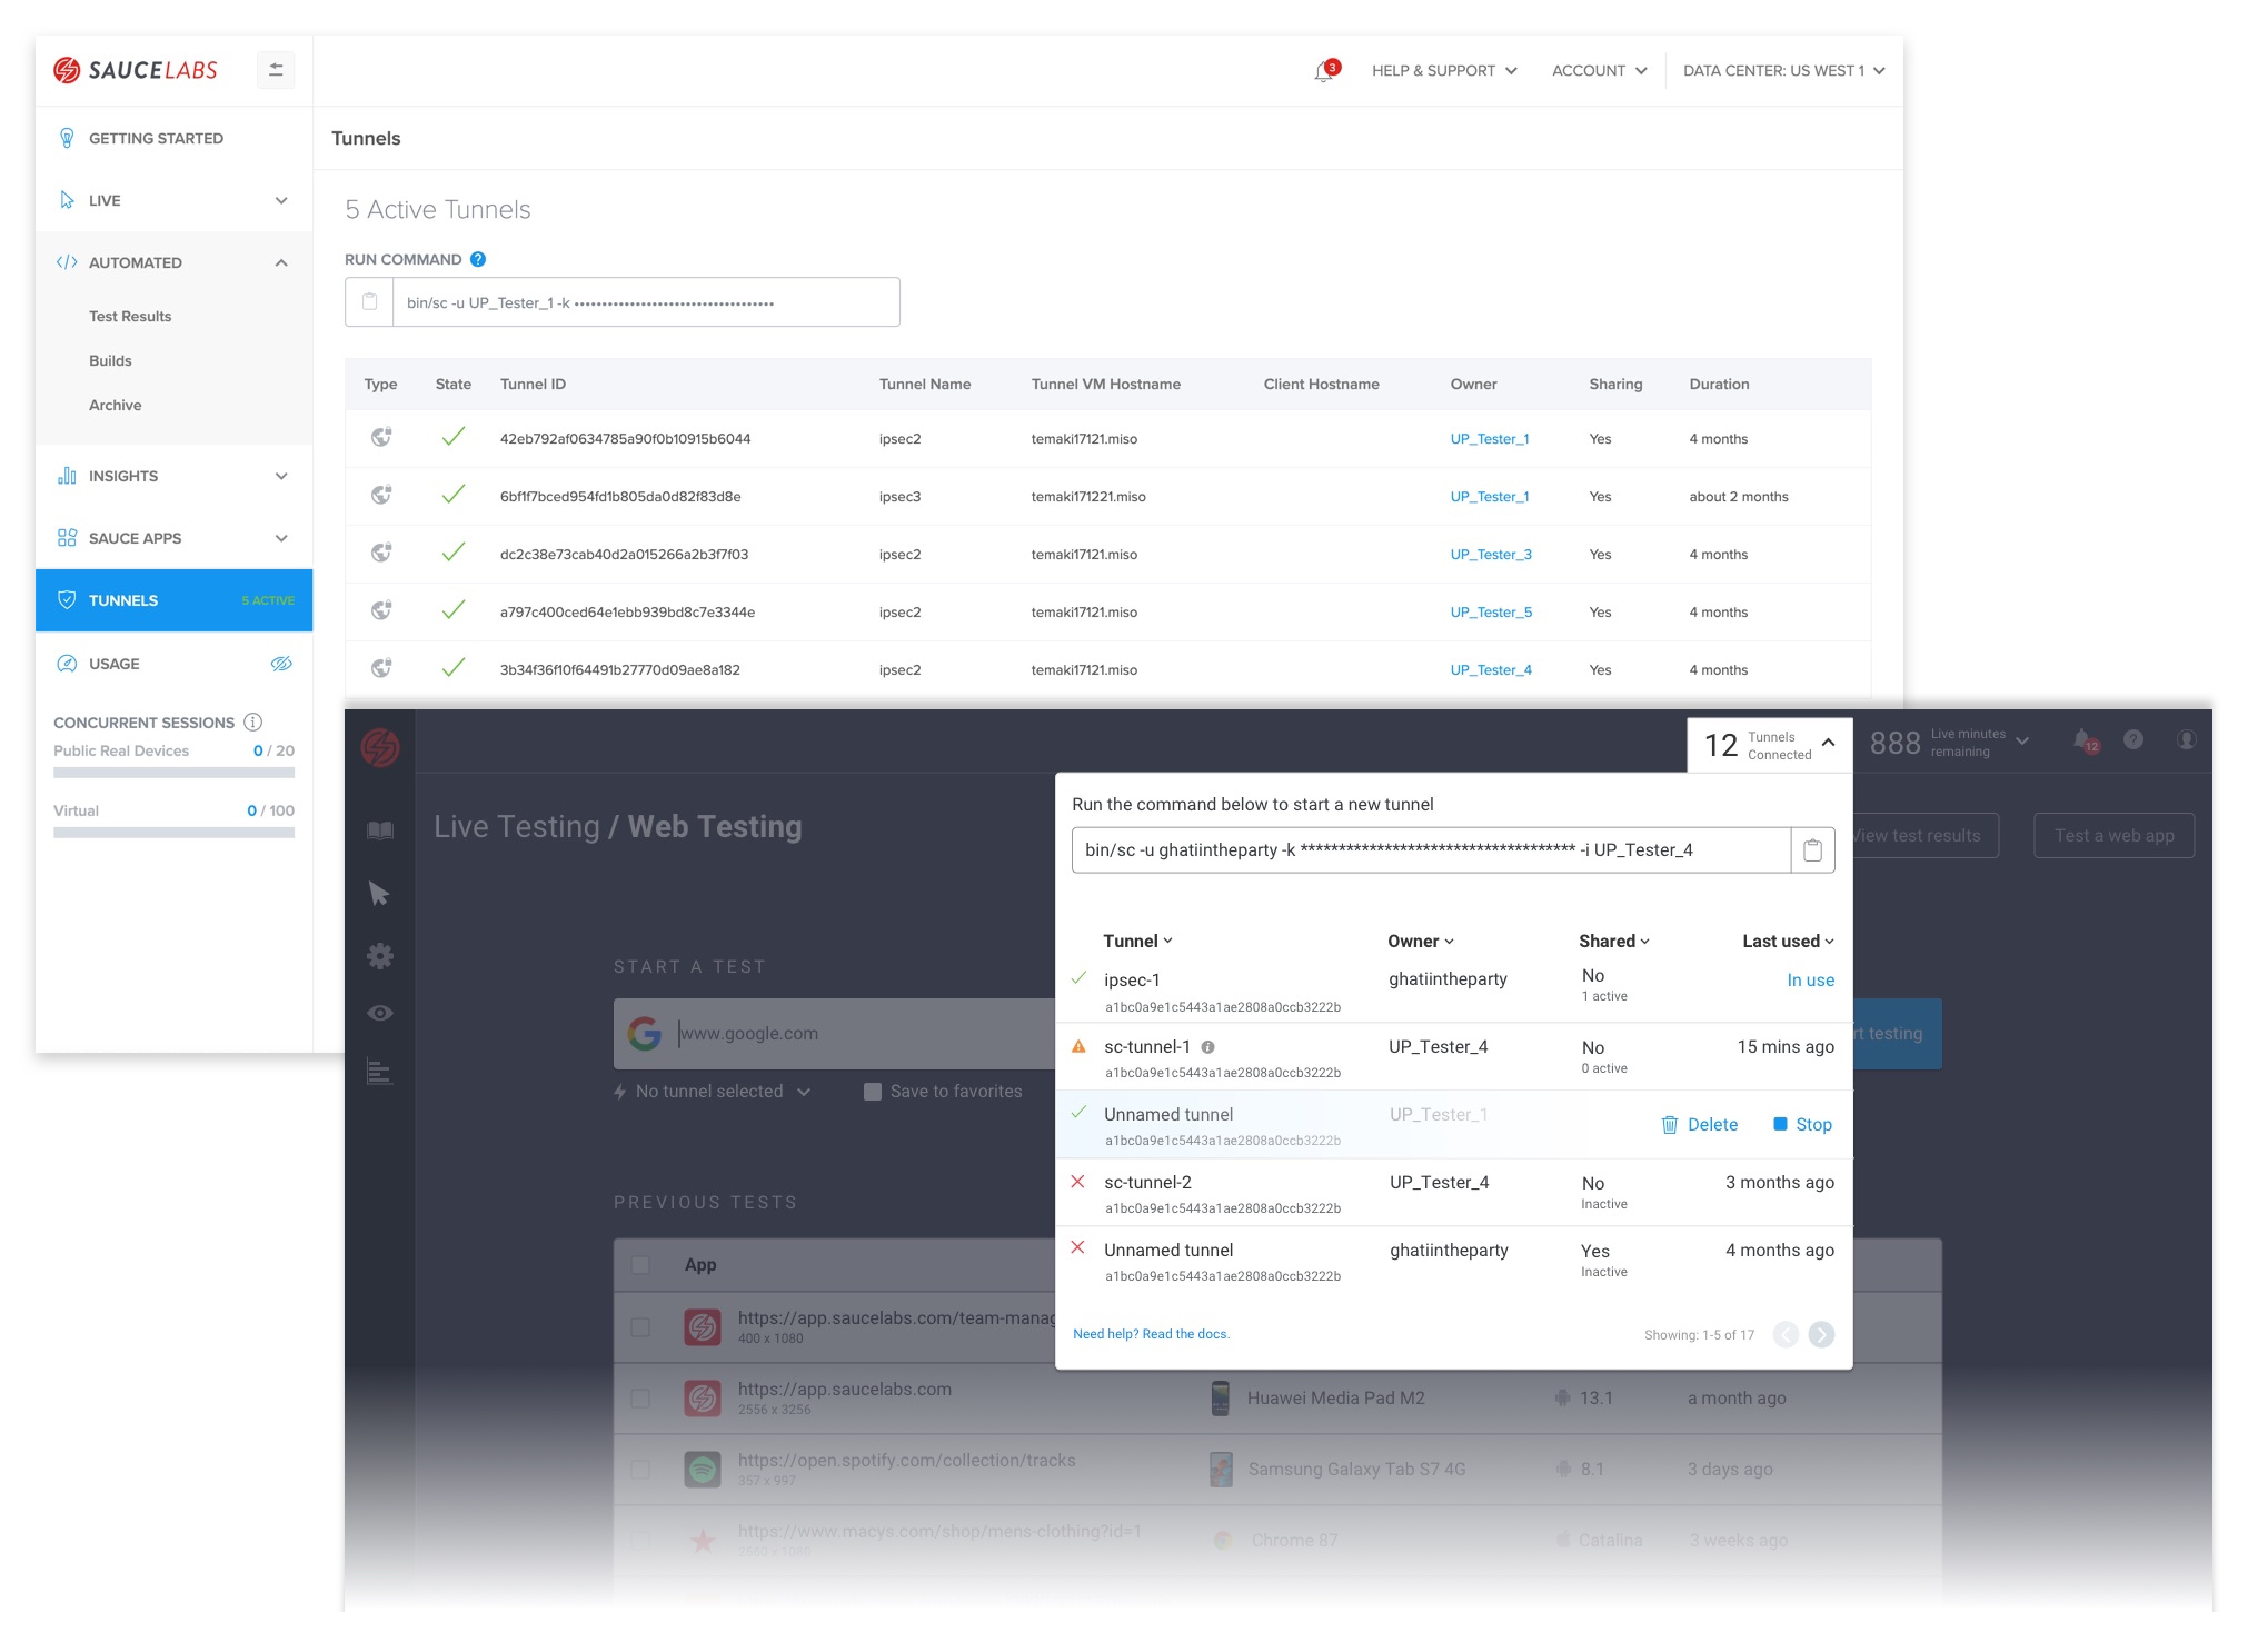
Task: Click the warning triangle beside sc-tunnel-1
Action: point(1079,1047)
